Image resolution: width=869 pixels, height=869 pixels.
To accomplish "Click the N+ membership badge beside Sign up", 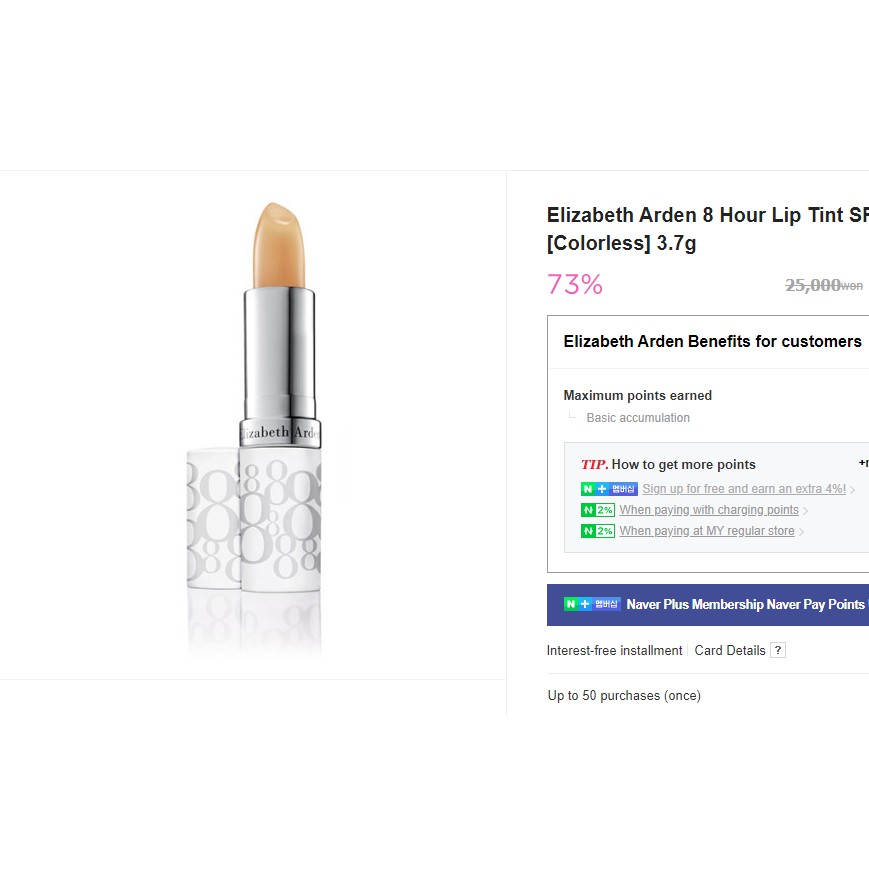I will coord(609,489).
